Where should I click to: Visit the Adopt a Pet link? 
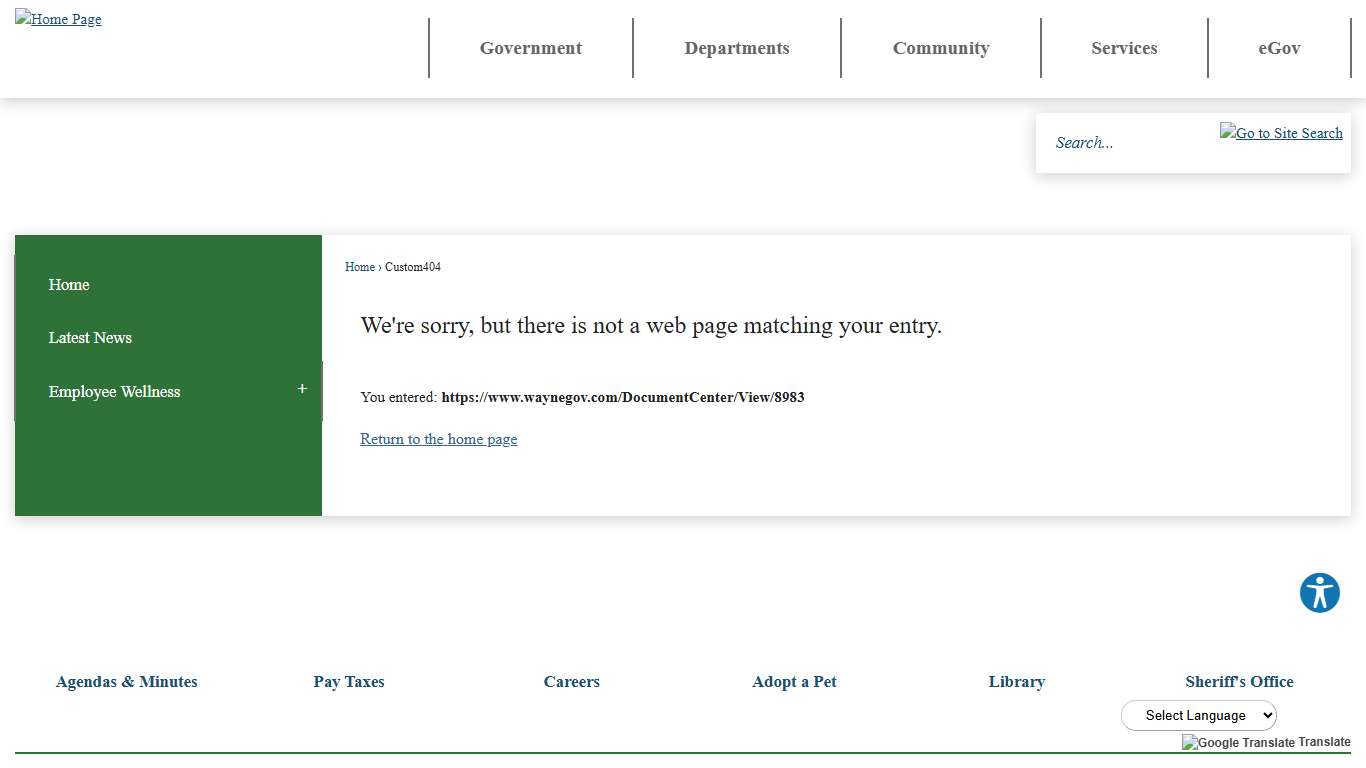794,682
